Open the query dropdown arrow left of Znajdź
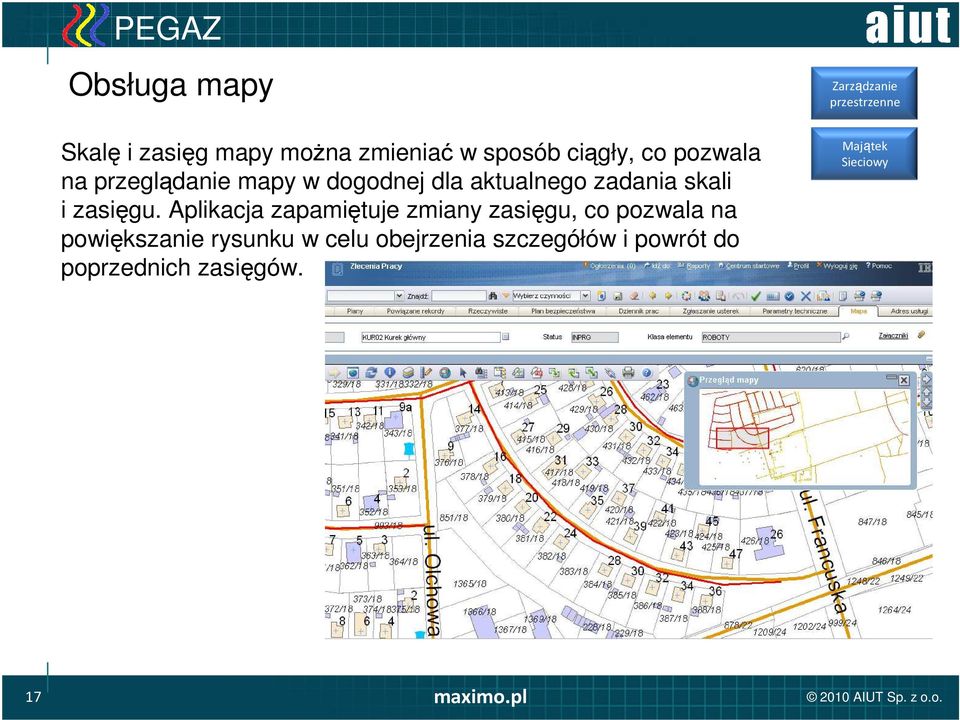The width and height of the screenshot is (960, 720). pyautogui.click(x=400, y=296)
